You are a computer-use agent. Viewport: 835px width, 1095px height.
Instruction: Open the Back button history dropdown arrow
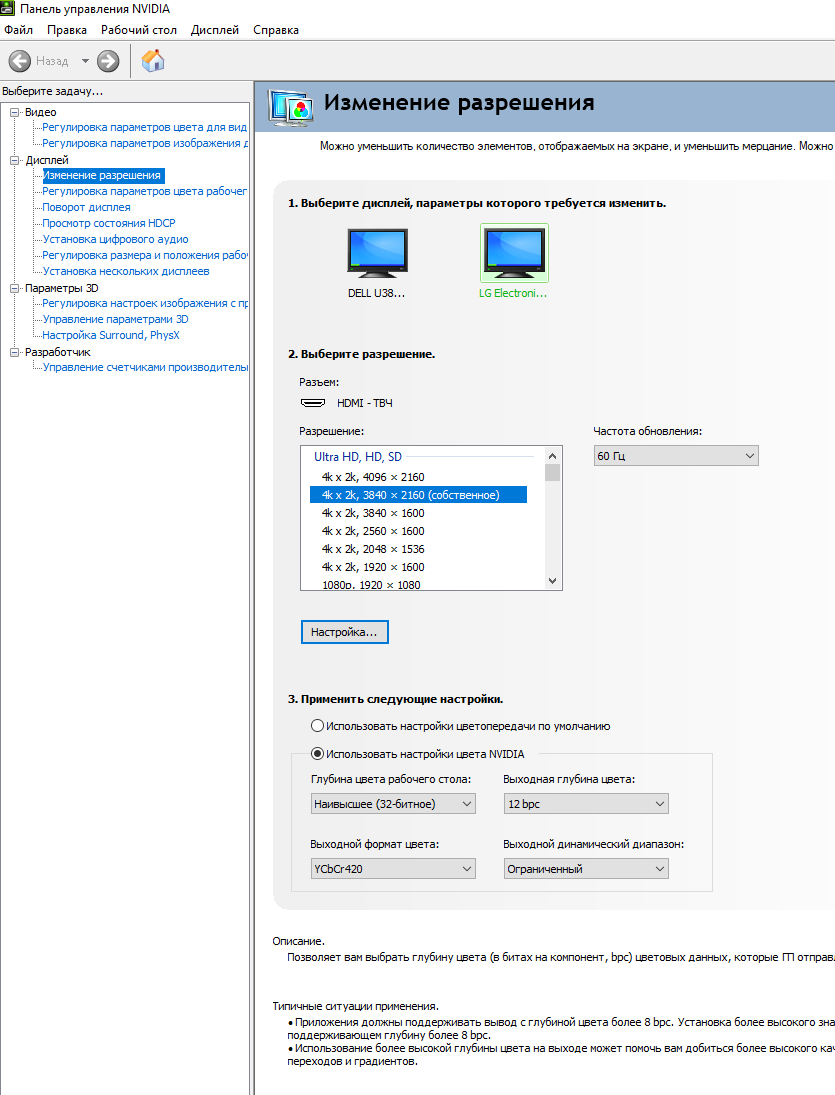coord(85,61)
